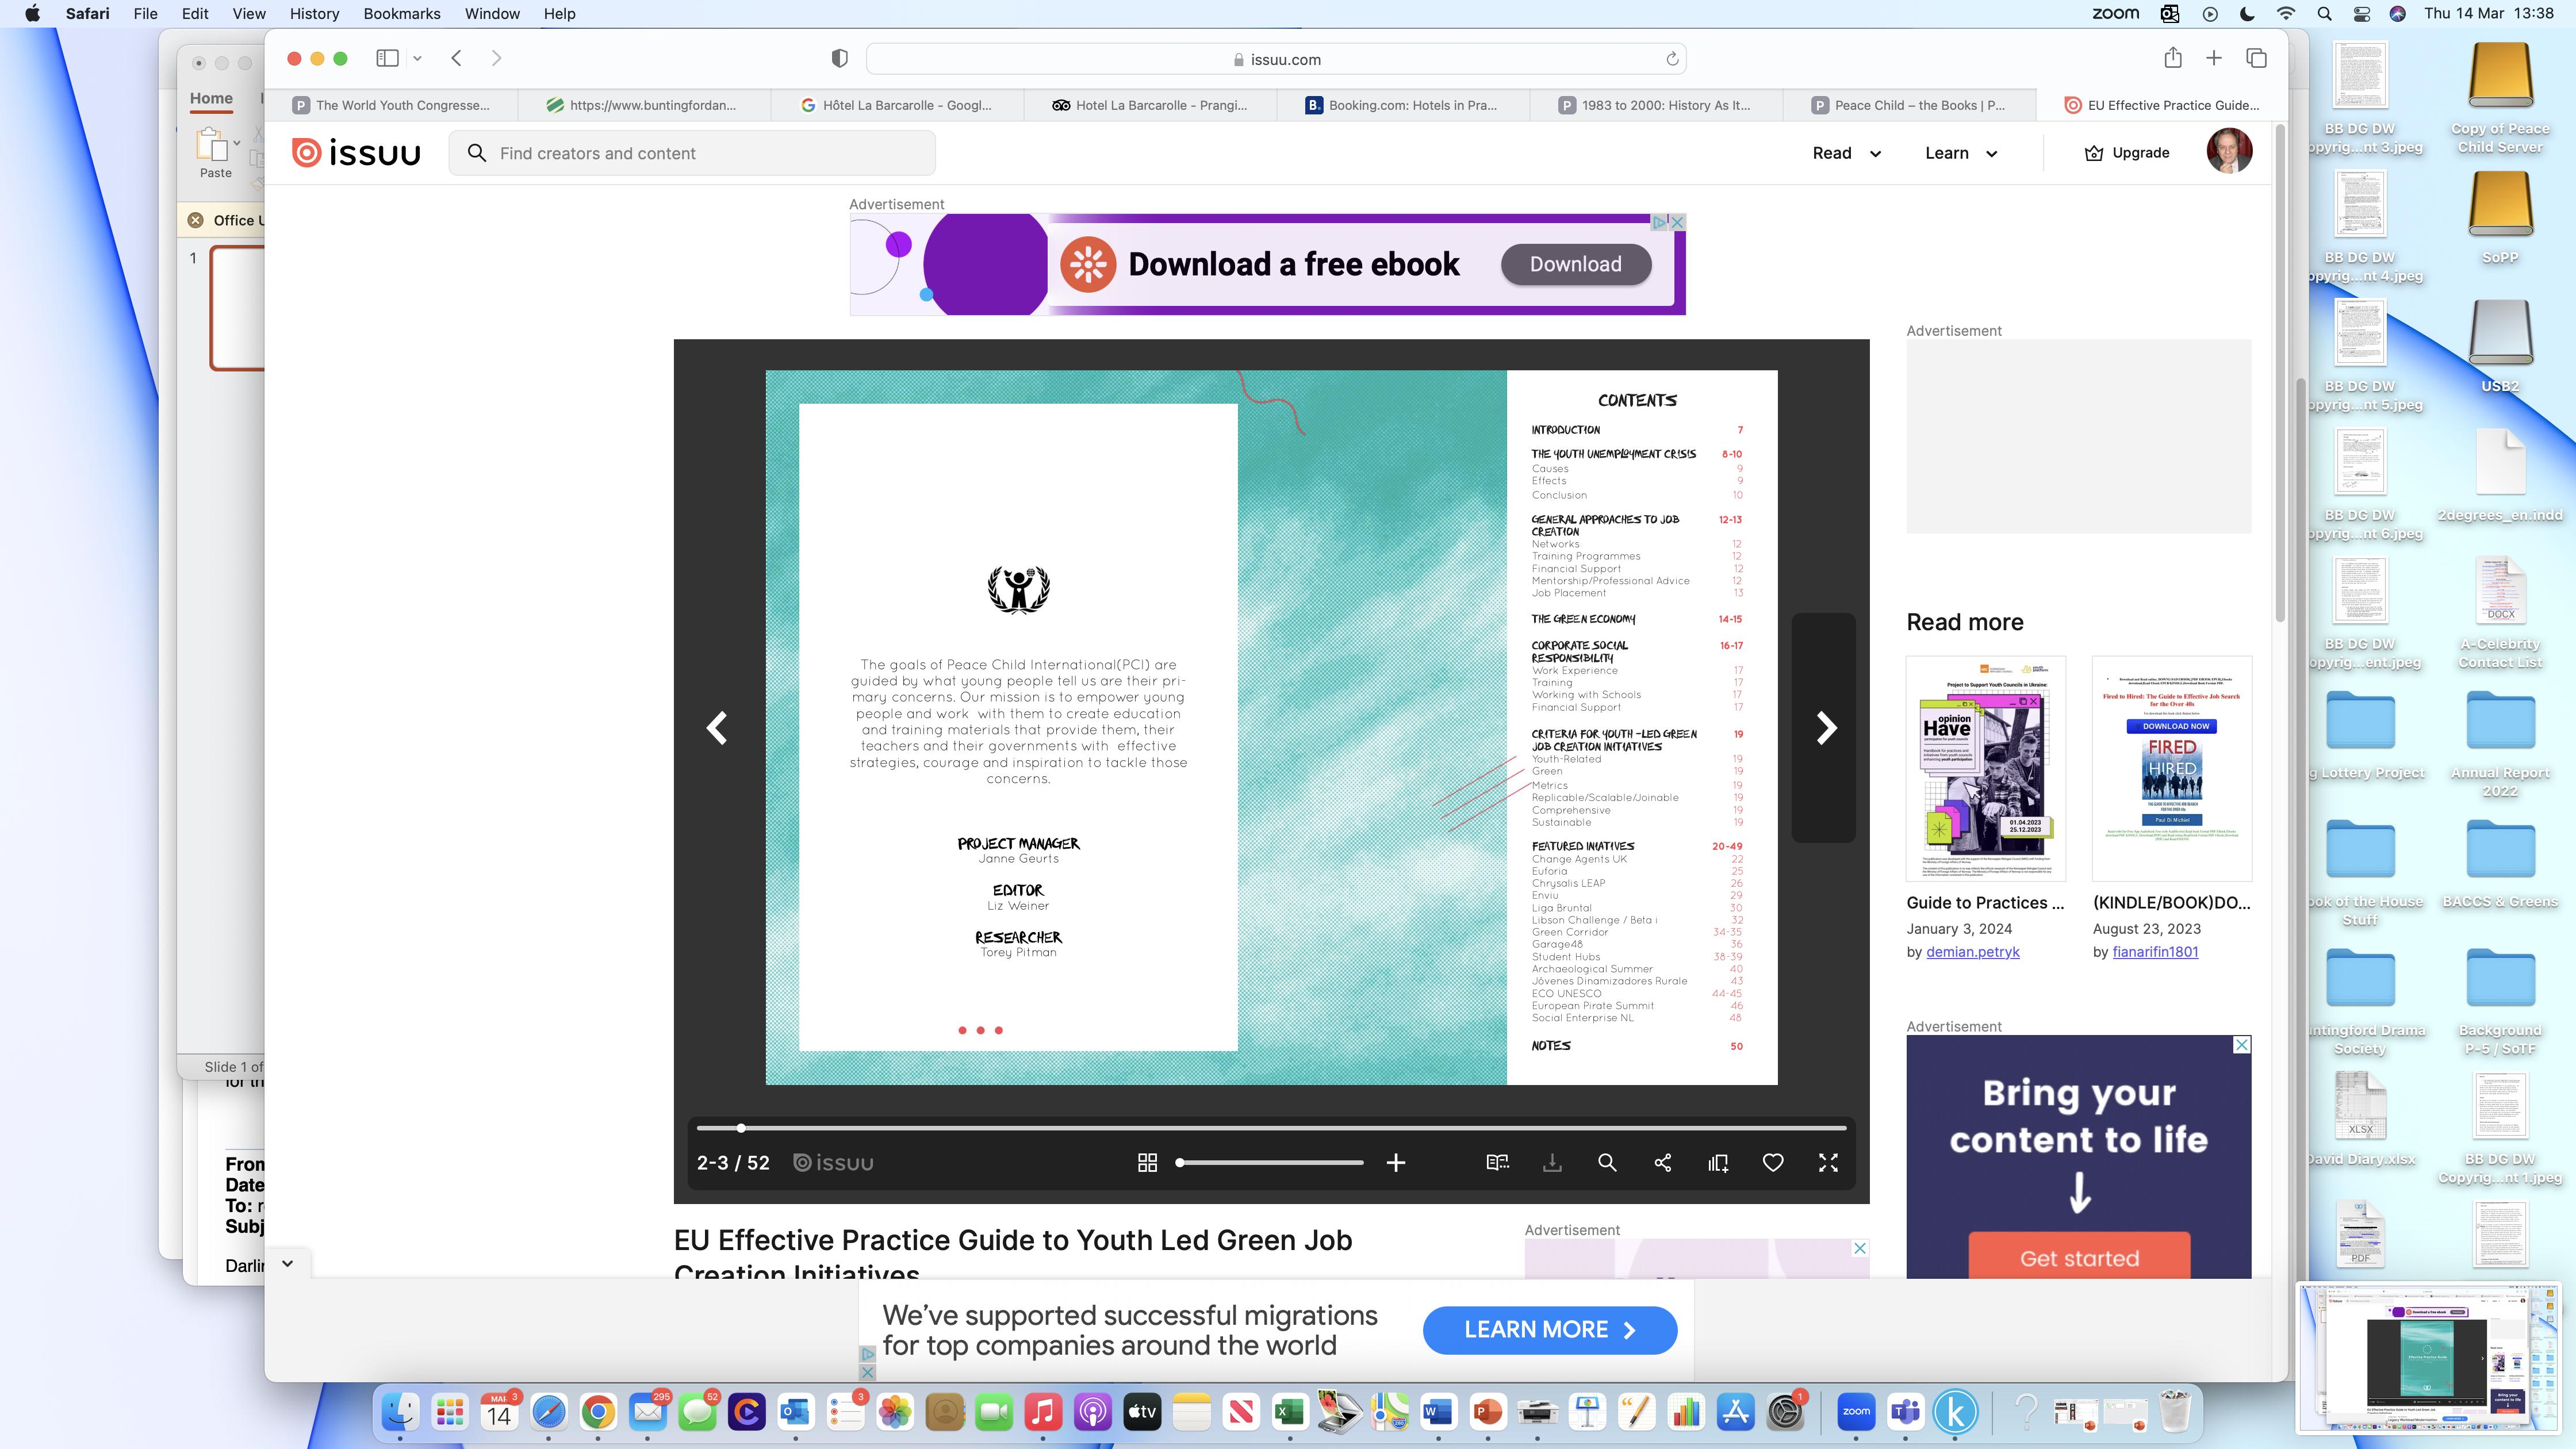Click the Upgrade button
Viewport: 2576px width, 1449px height.
pyautogui.click(x=2127, y=153)
